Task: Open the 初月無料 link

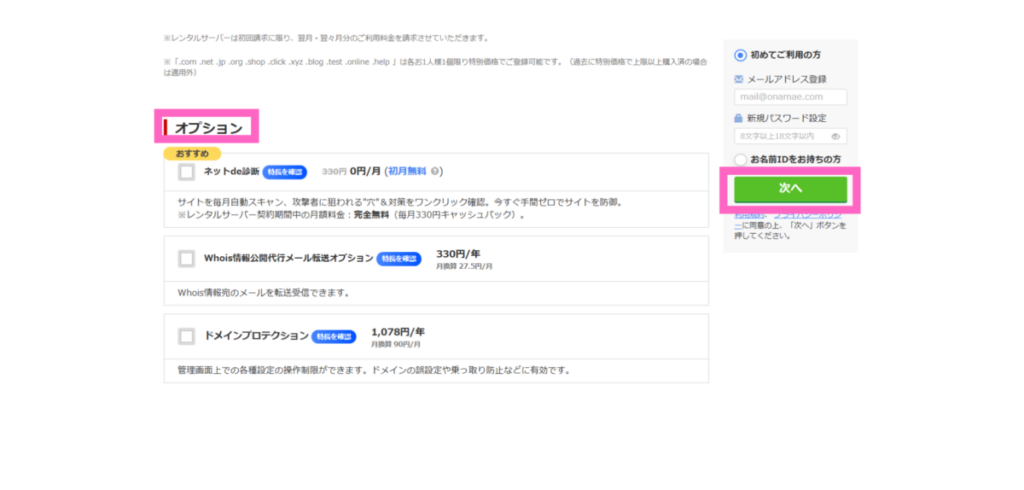Action: click(407, 171)
